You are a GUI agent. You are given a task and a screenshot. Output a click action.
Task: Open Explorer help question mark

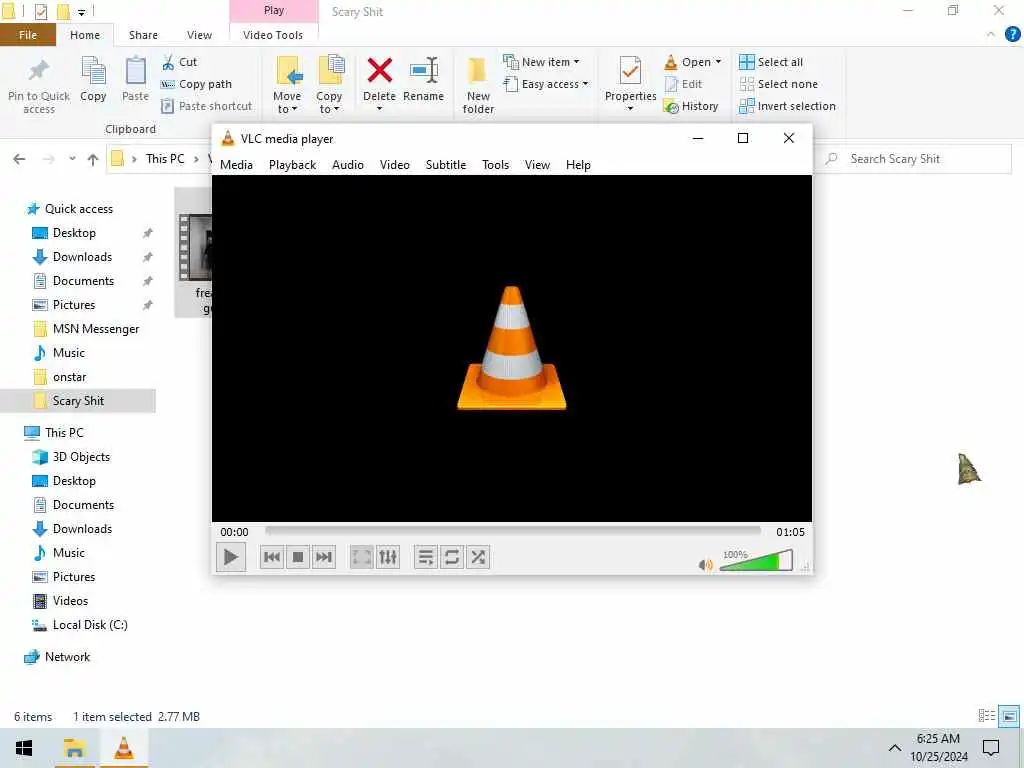click(x=1012, y=34)
